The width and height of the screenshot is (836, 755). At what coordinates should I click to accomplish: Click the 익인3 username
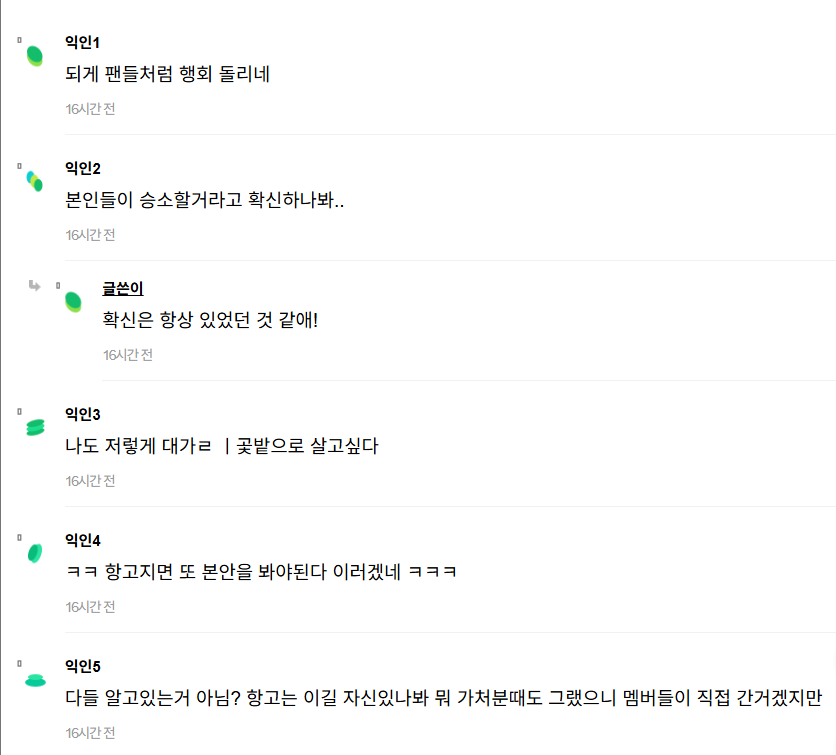click(x=82, y=414)
